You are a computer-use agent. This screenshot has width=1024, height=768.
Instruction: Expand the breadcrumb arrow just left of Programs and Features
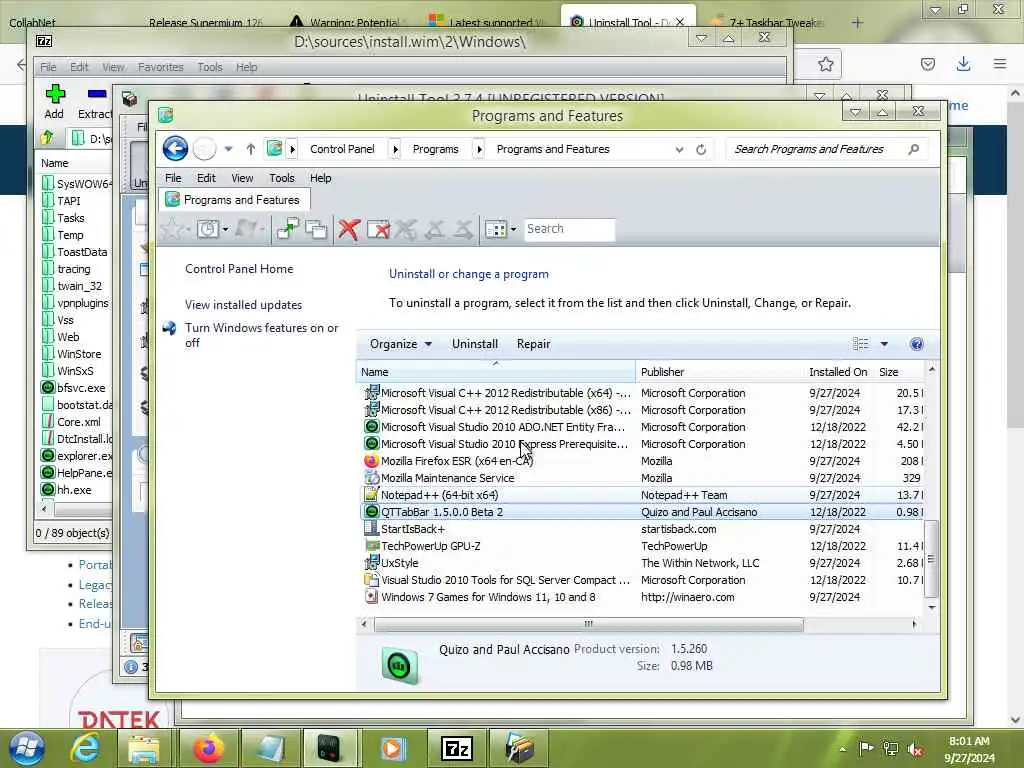tap(479, 150)
